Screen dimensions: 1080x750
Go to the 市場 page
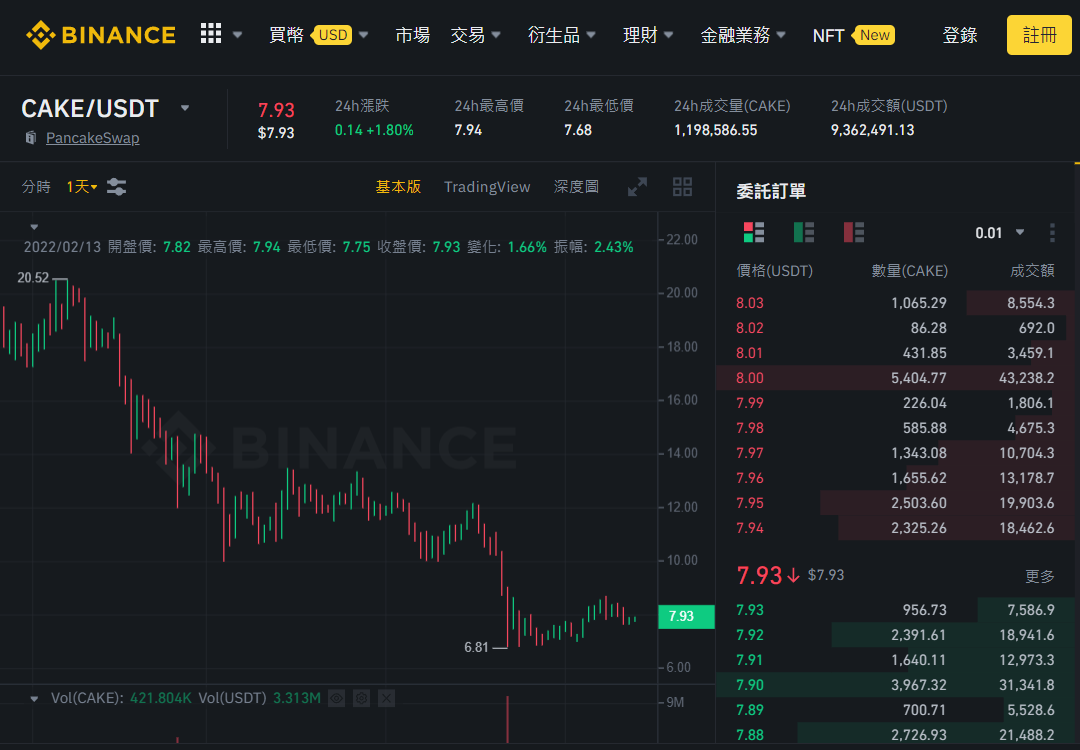(413, 34)
